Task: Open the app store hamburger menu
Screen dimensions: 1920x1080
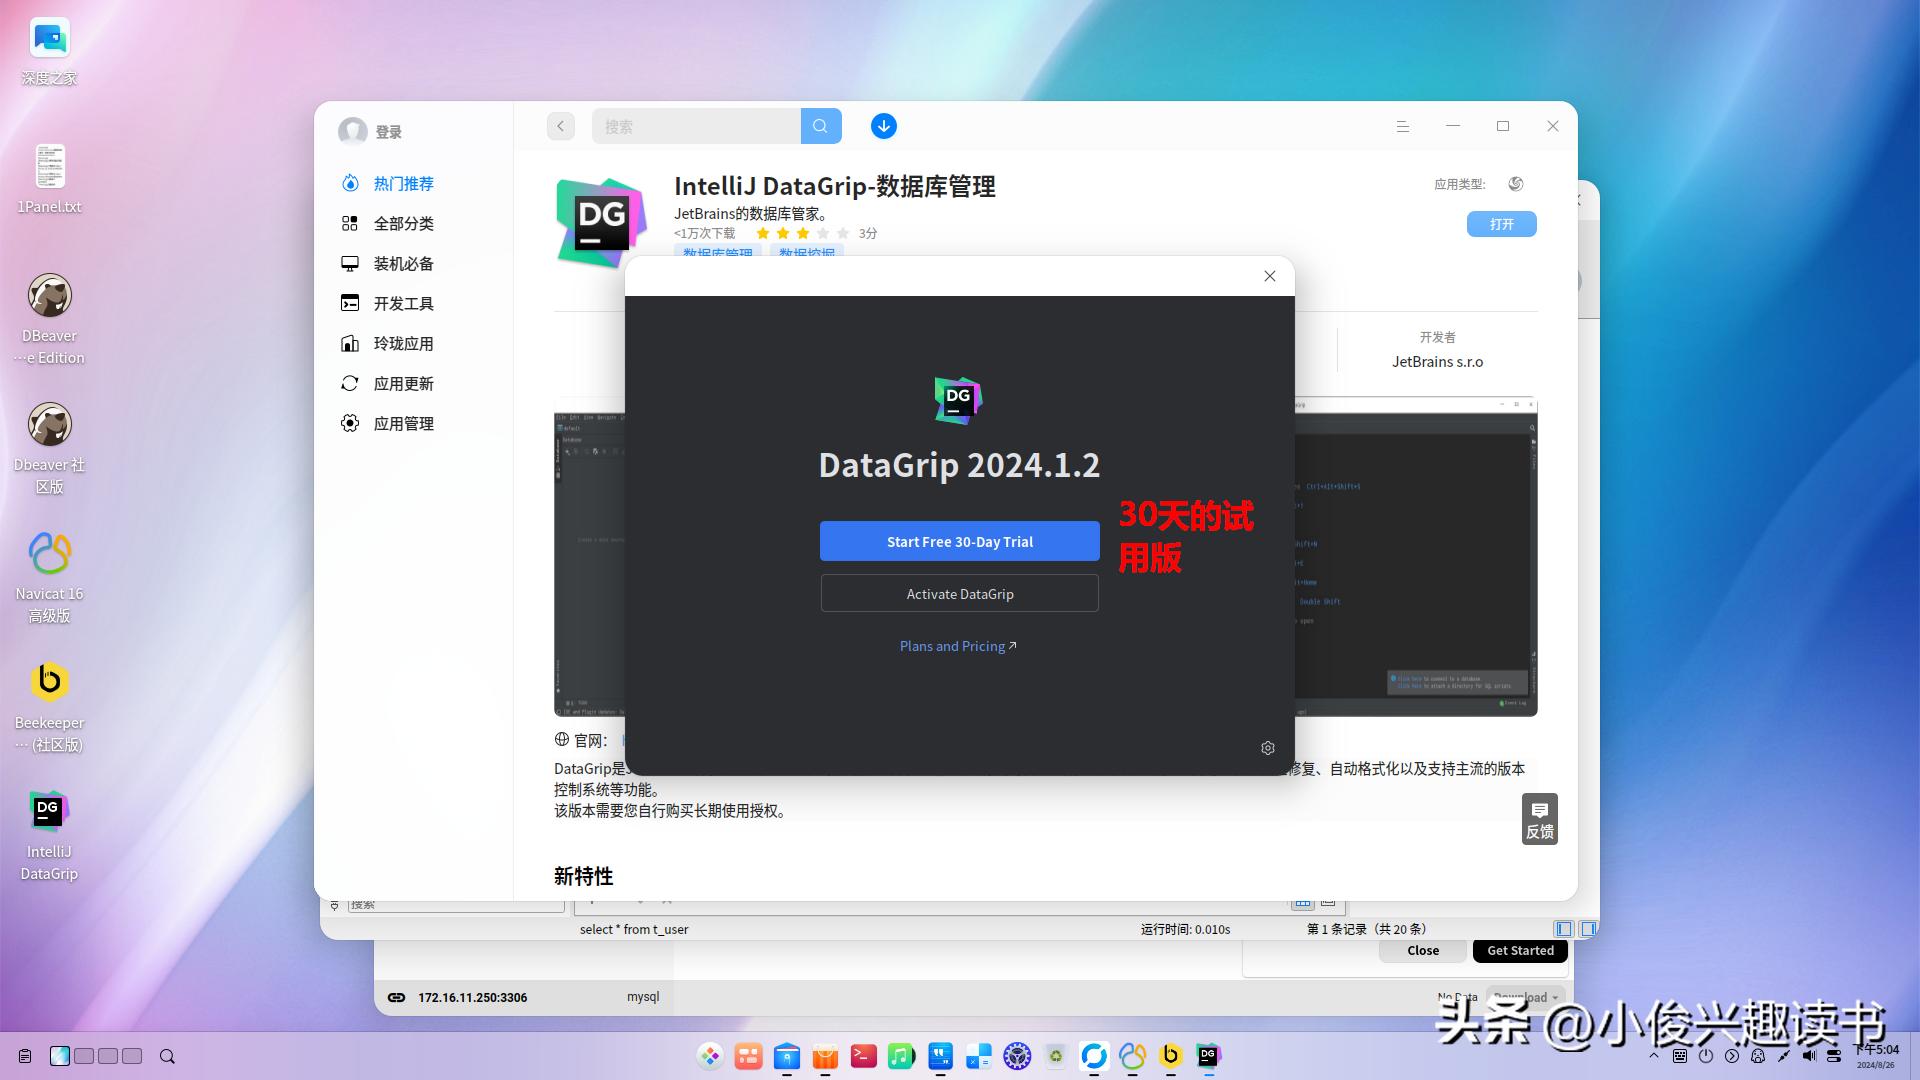Action: 1402,126
